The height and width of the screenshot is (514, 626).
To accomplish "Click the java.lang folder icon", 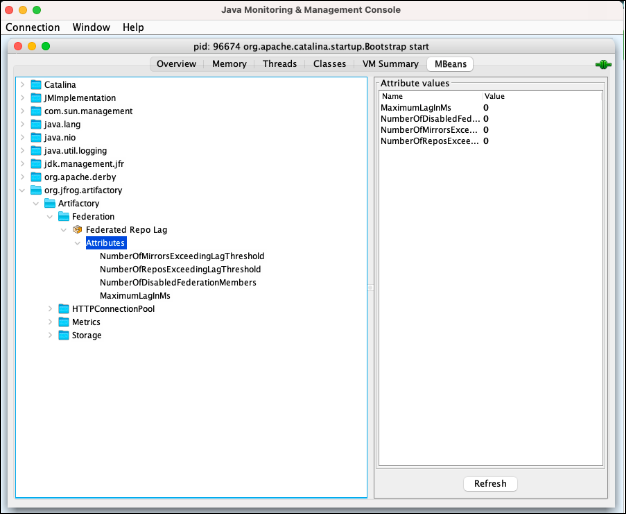I will tap(36, 124).
